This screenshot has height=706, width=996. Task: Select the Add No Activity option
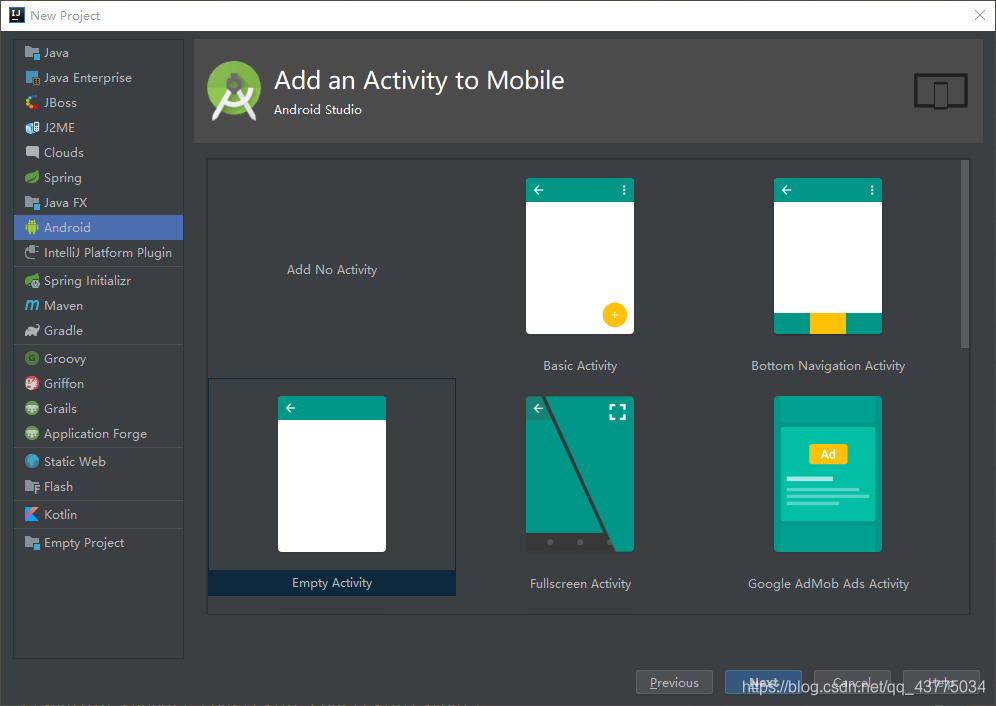coord(332,269)
